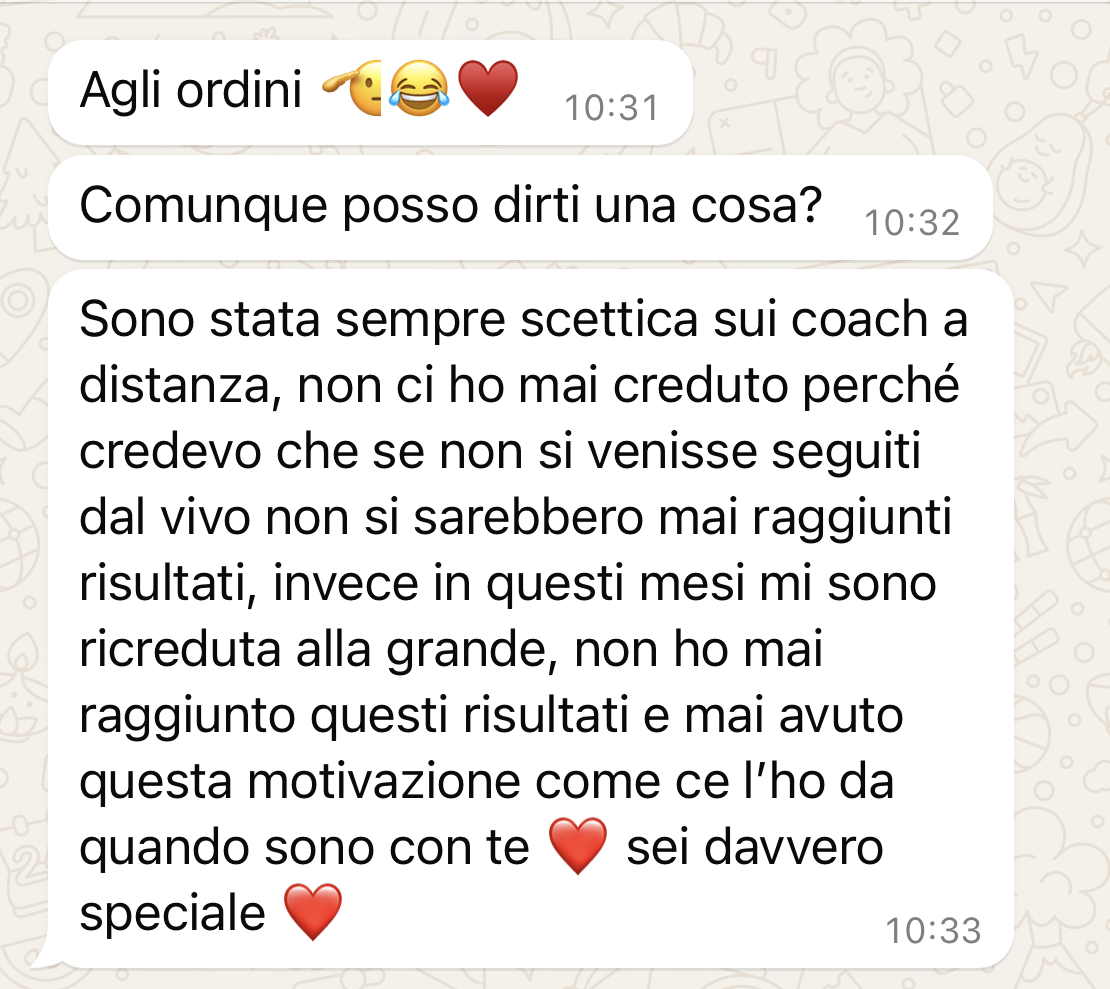Select the "Agli ordini" message bubble
This screenshot has height=989, width=1110.
coord(370,93)
